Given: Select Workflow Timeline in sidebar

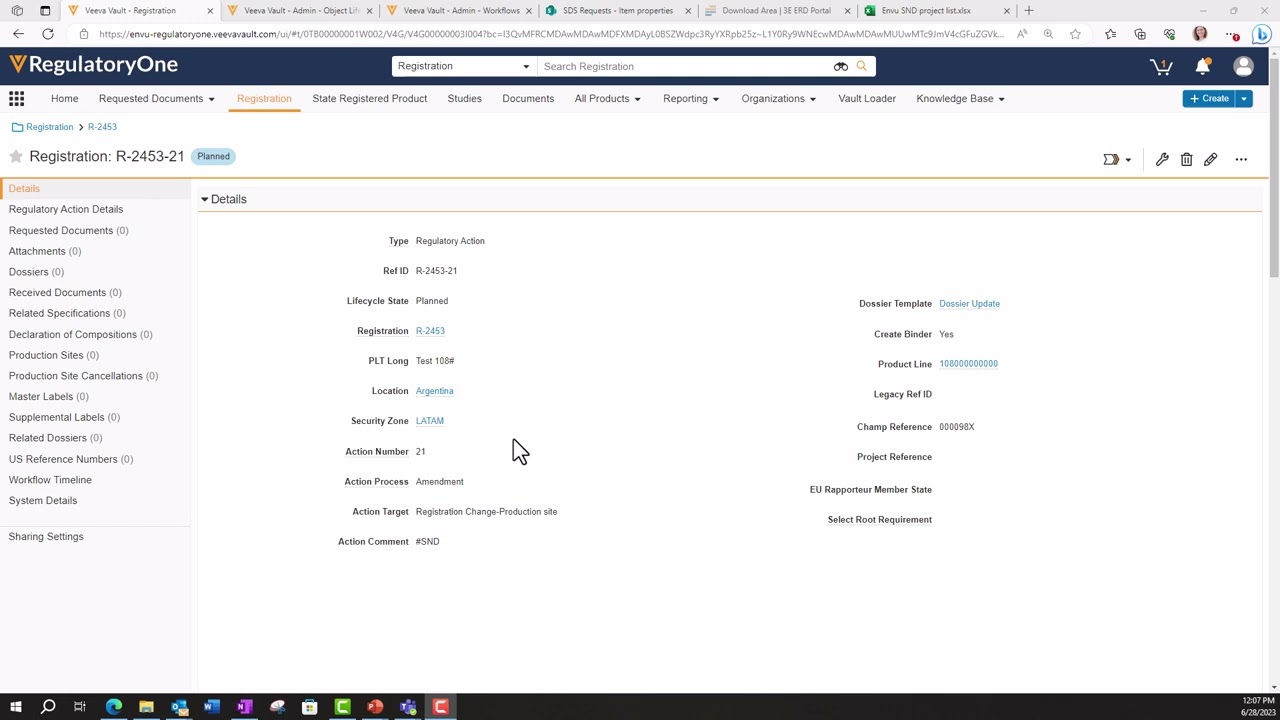Looking at the screenshot, I should pos(50,480).
